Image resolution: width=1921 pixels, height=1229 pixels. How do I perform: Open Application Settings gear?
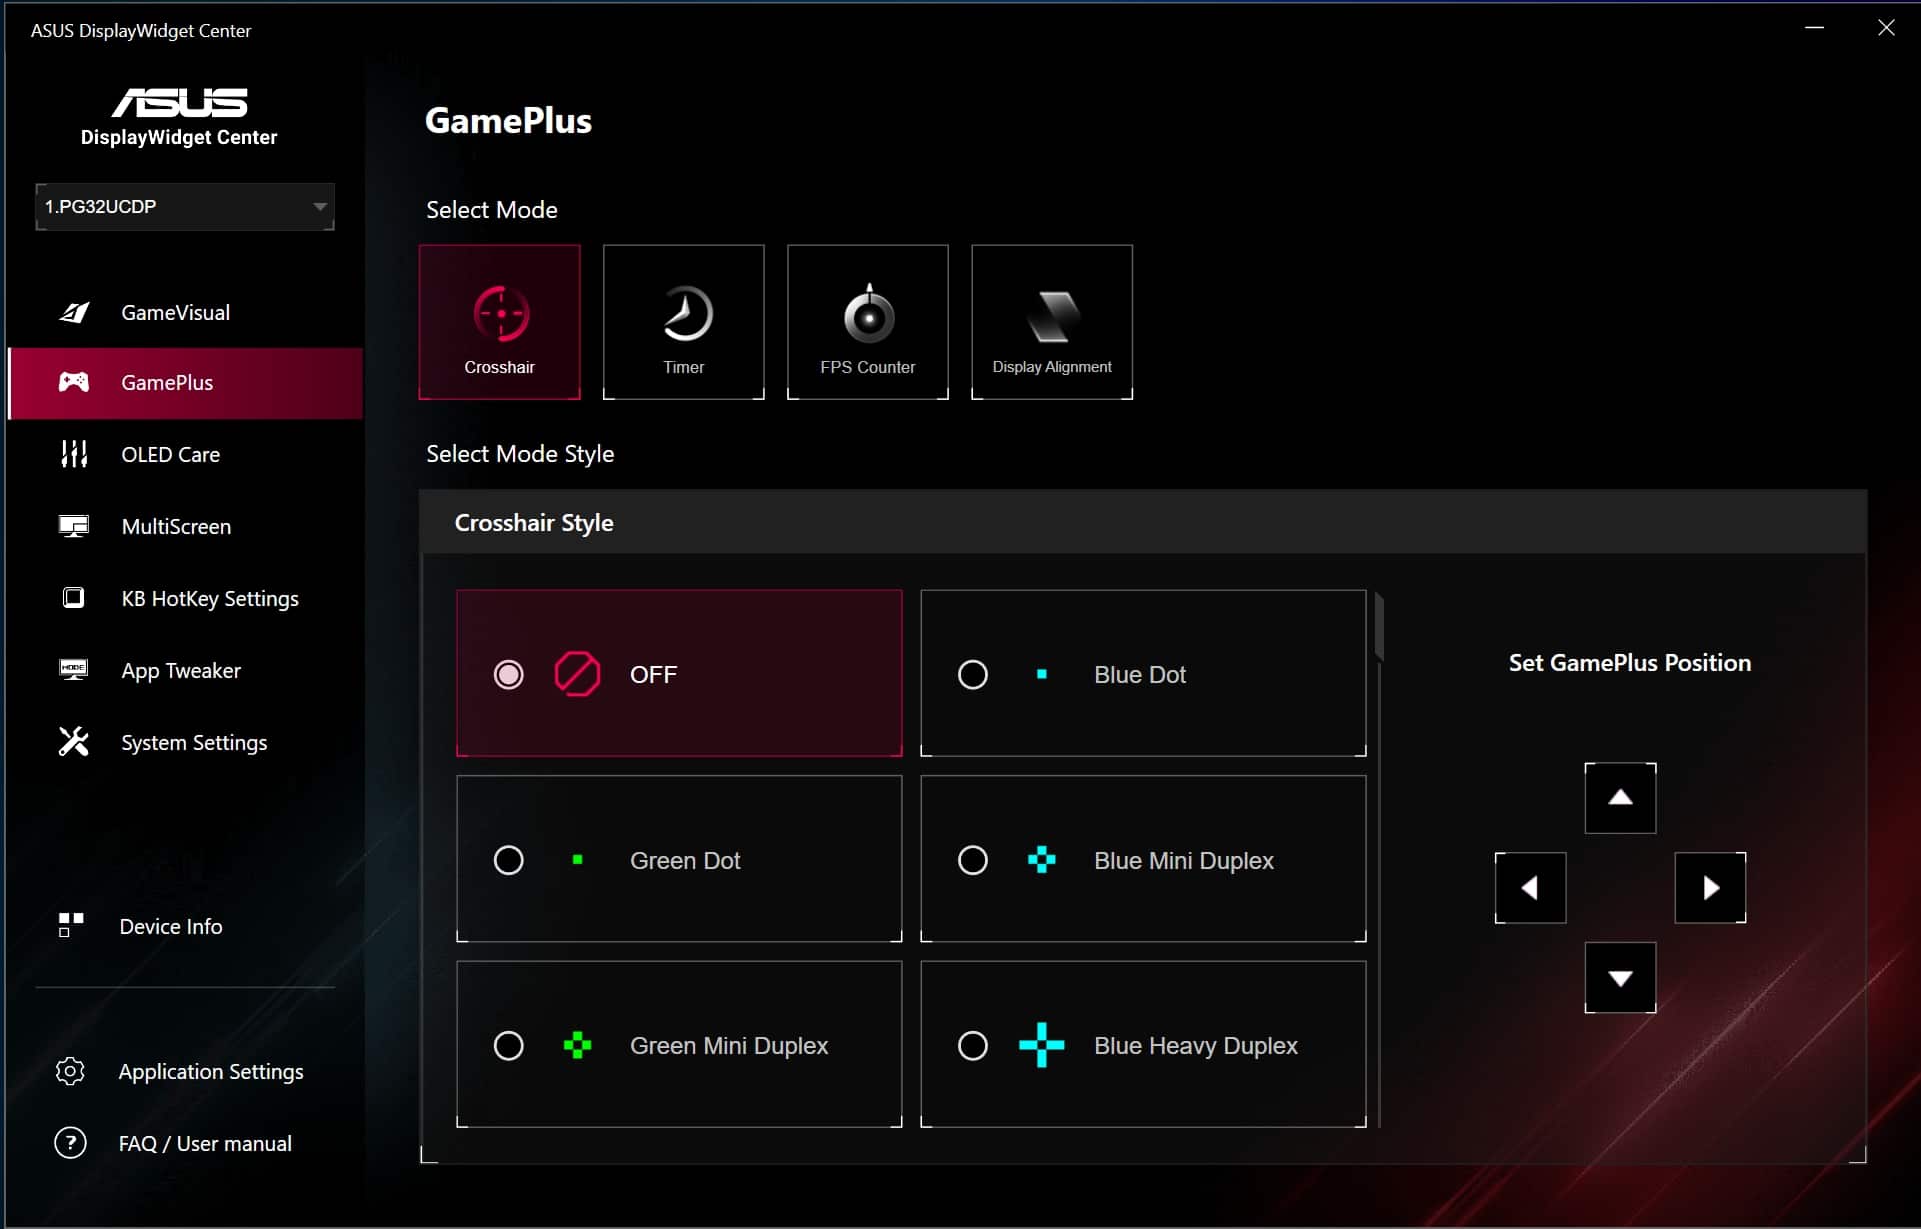coord(70,1071)
